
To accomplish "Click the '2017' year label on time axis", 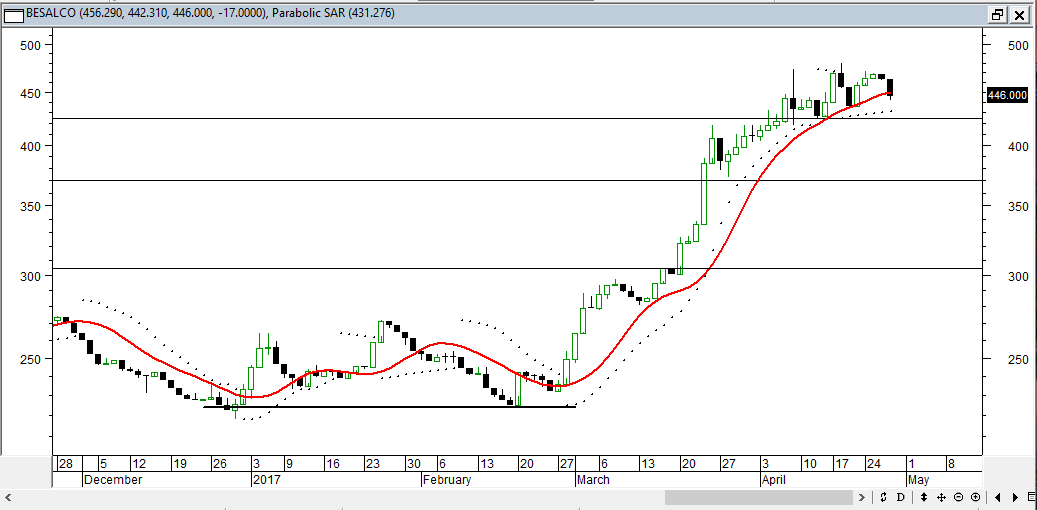I will [267, 480].
